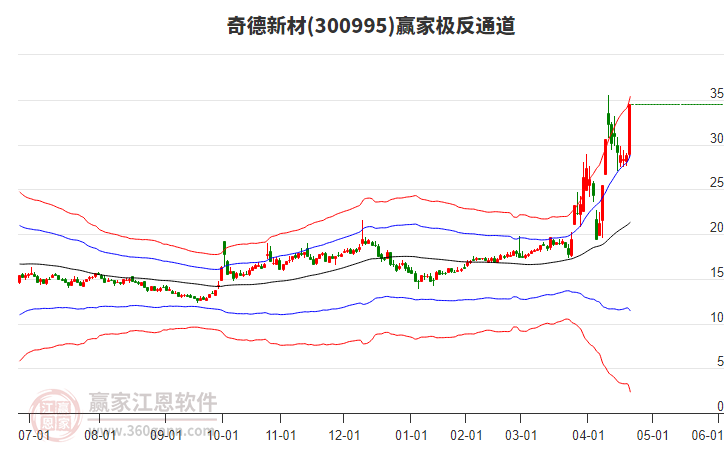Click the chart title 奇德新材(300995)赢家极反通道
The width and height of the screenshot is (726, 450).
point(371,25)
